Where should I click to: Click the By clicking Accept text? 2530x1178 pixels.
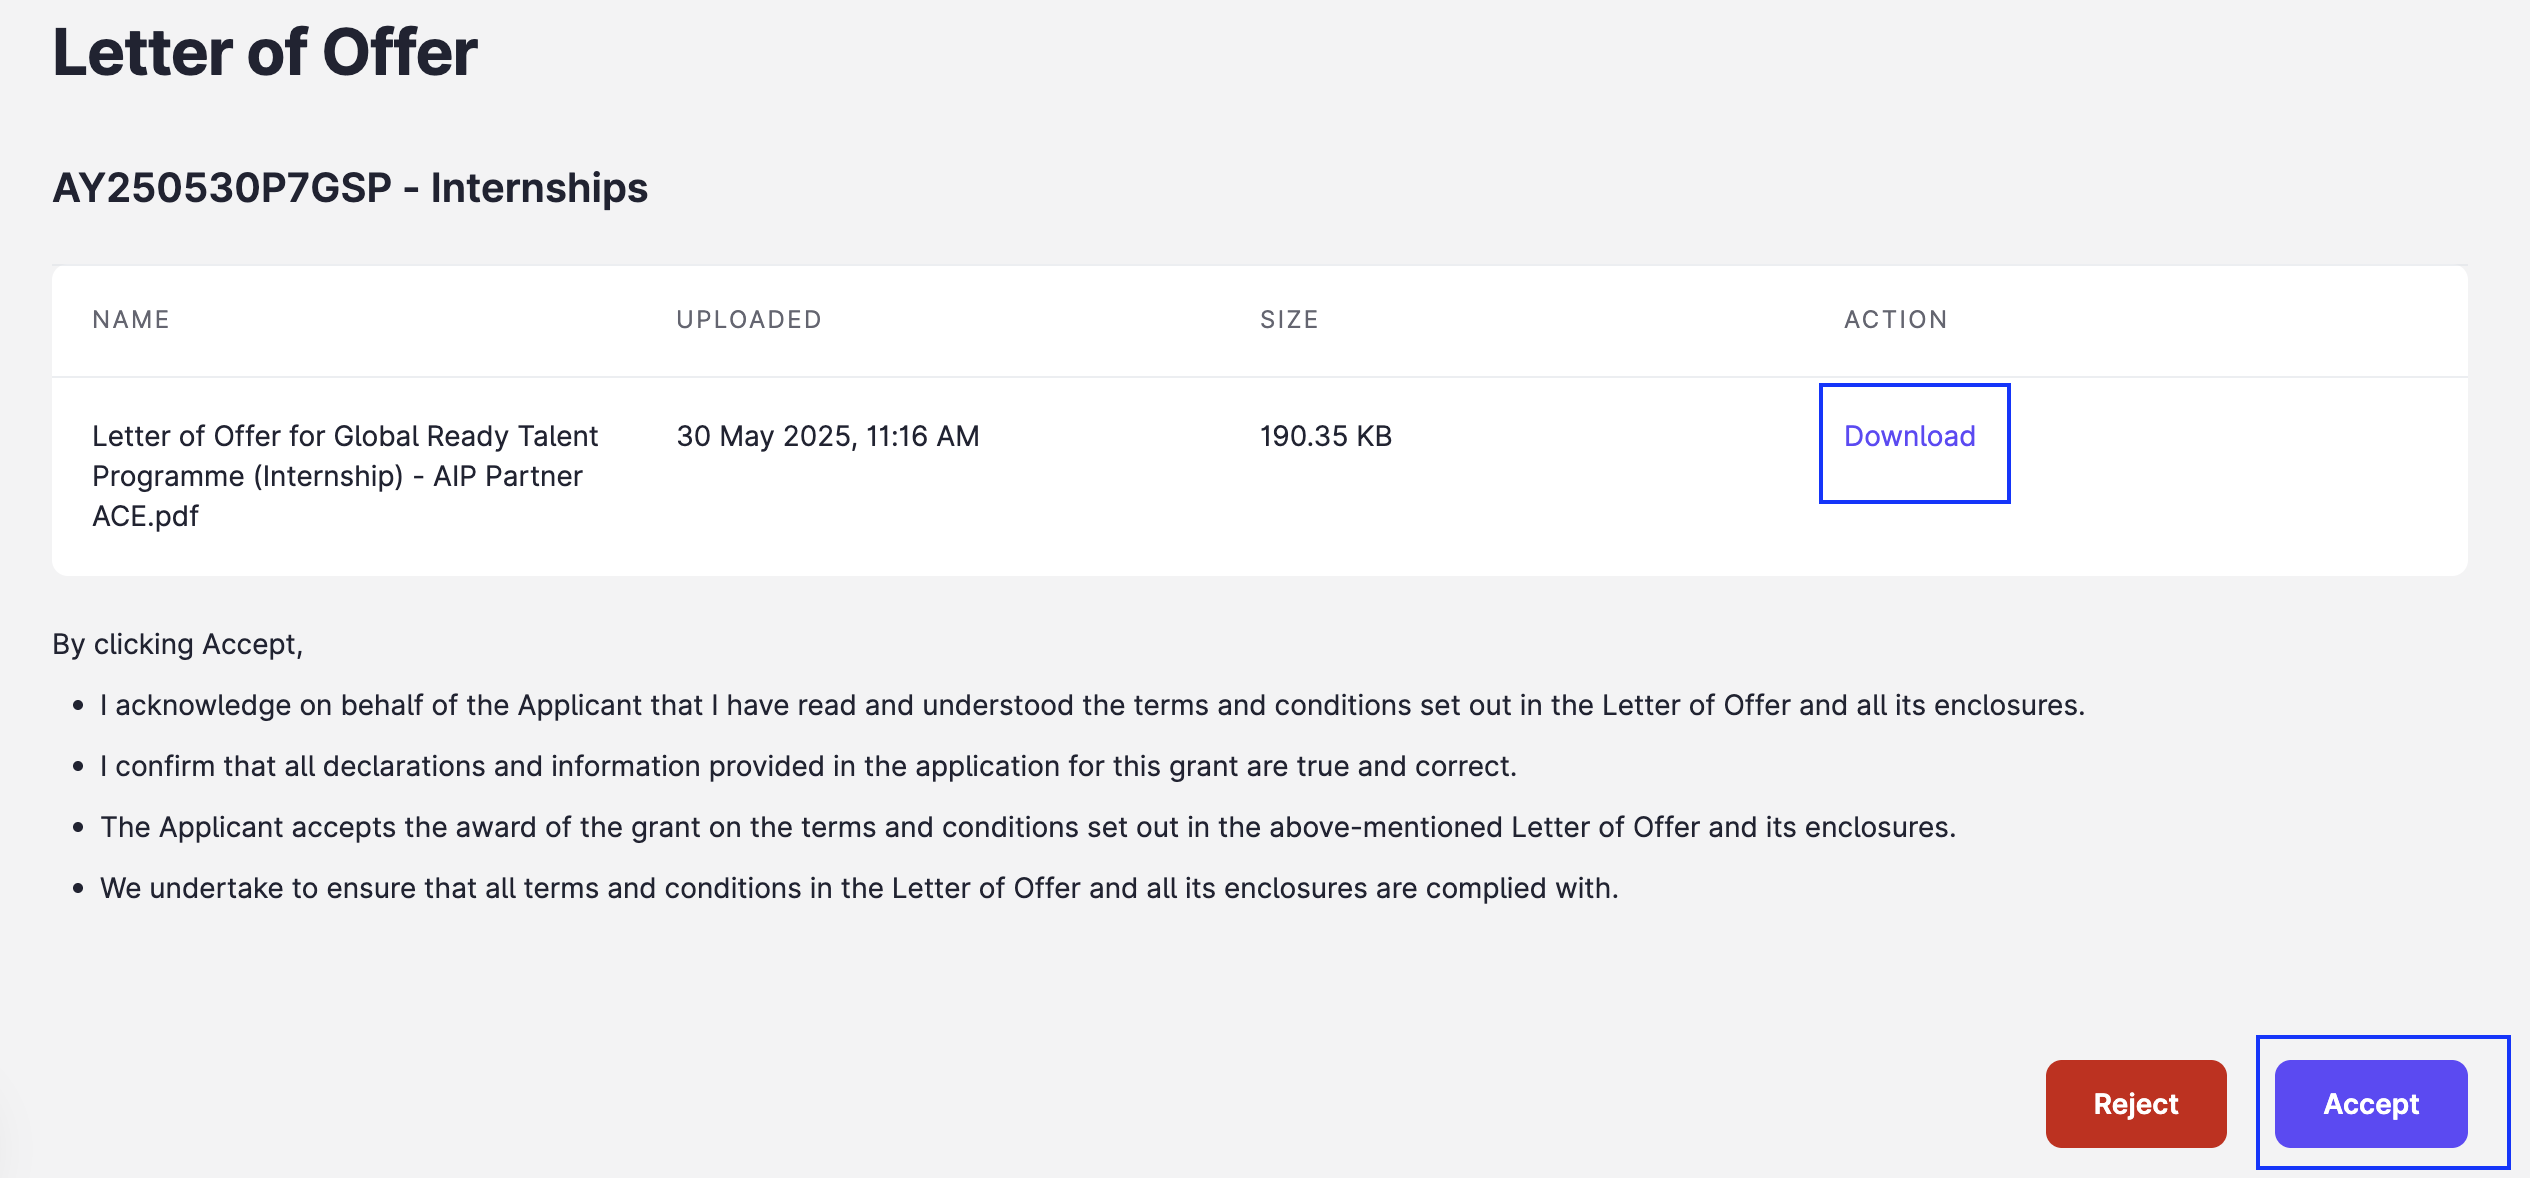click(177, 644)
